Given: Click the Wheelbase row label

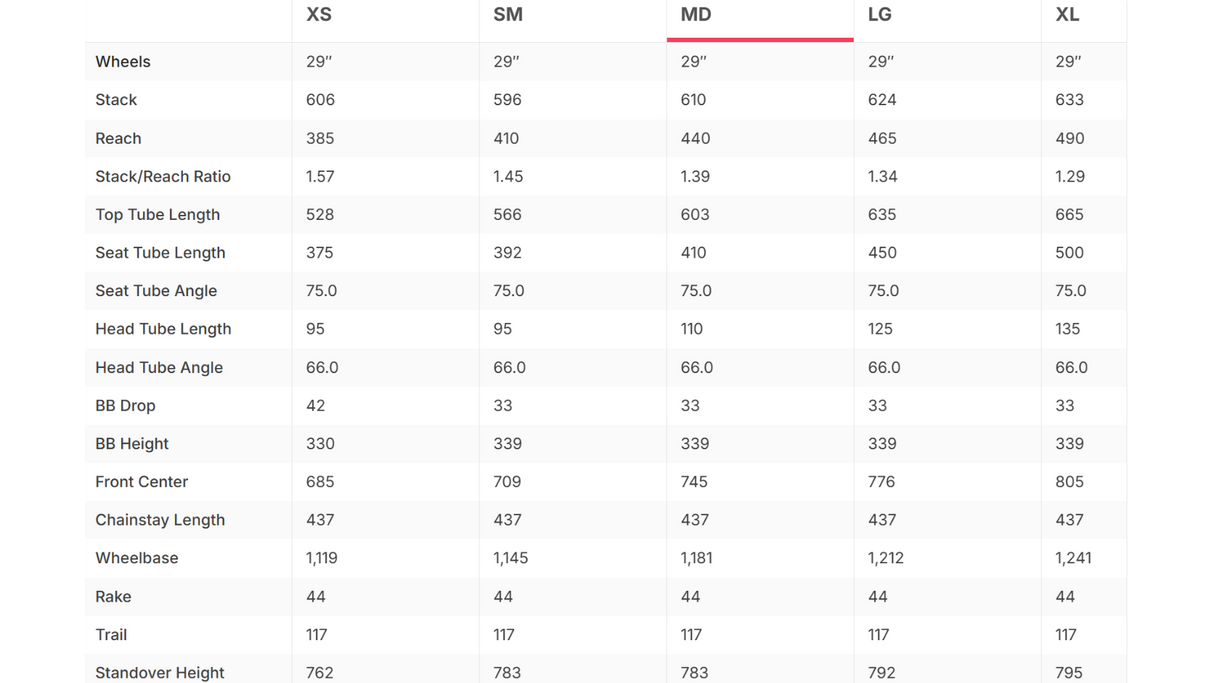Looking at the screenshot, I should coord(137,558).
